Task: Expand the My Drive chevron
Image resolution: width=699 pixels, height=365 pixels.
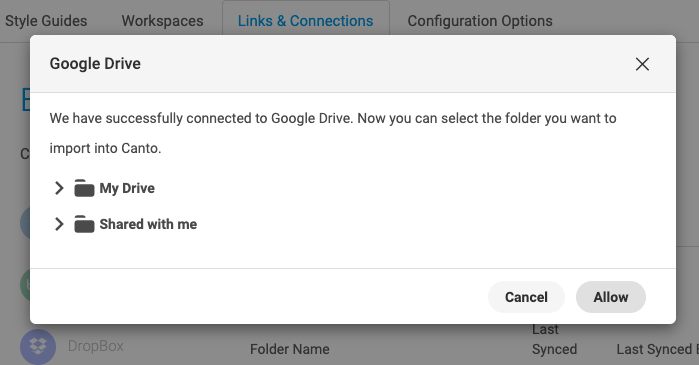Action: point(59,188)
